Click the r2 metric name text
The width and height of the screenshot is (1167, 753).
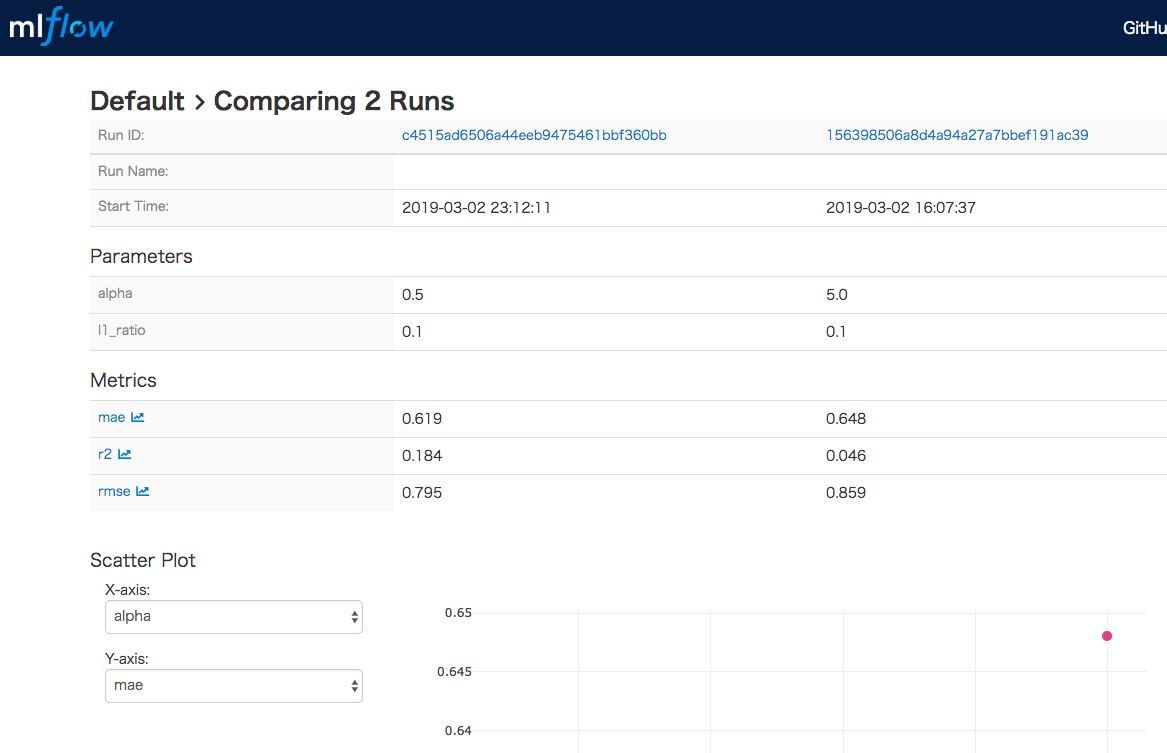[x=105, y=455]
